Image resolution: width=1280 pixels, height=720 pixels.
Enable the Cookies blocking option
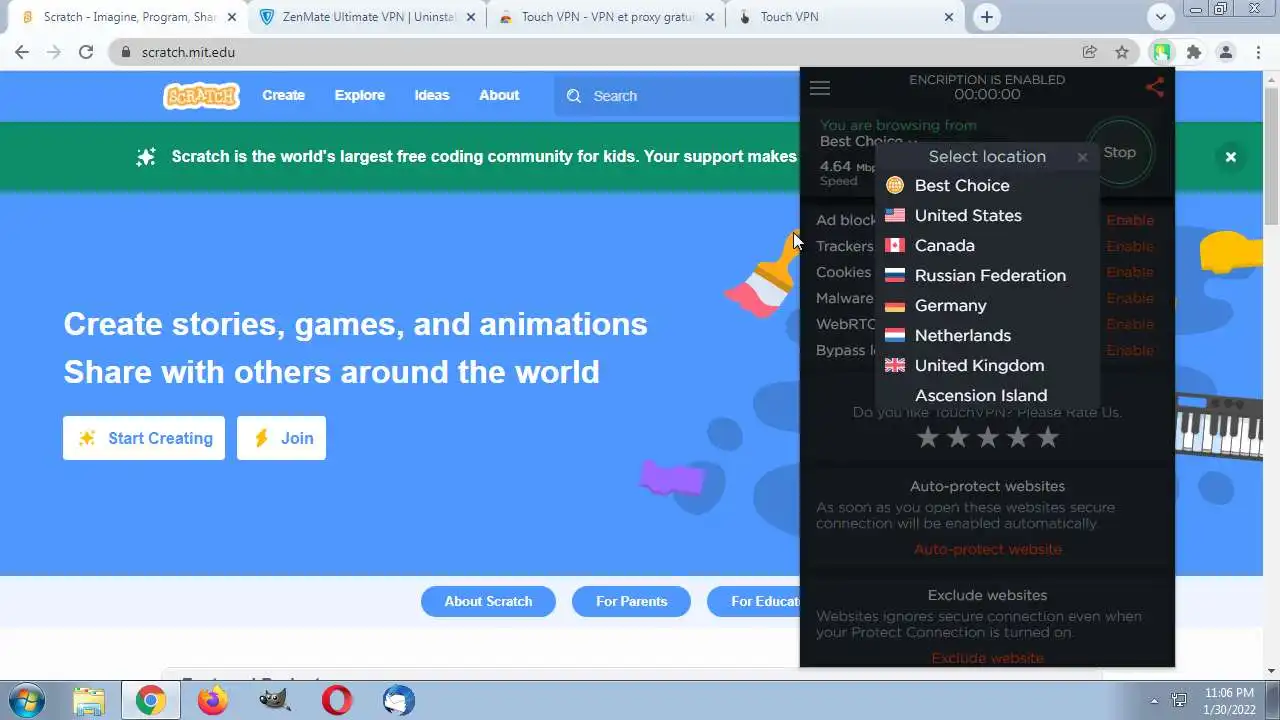[1130, 272]
